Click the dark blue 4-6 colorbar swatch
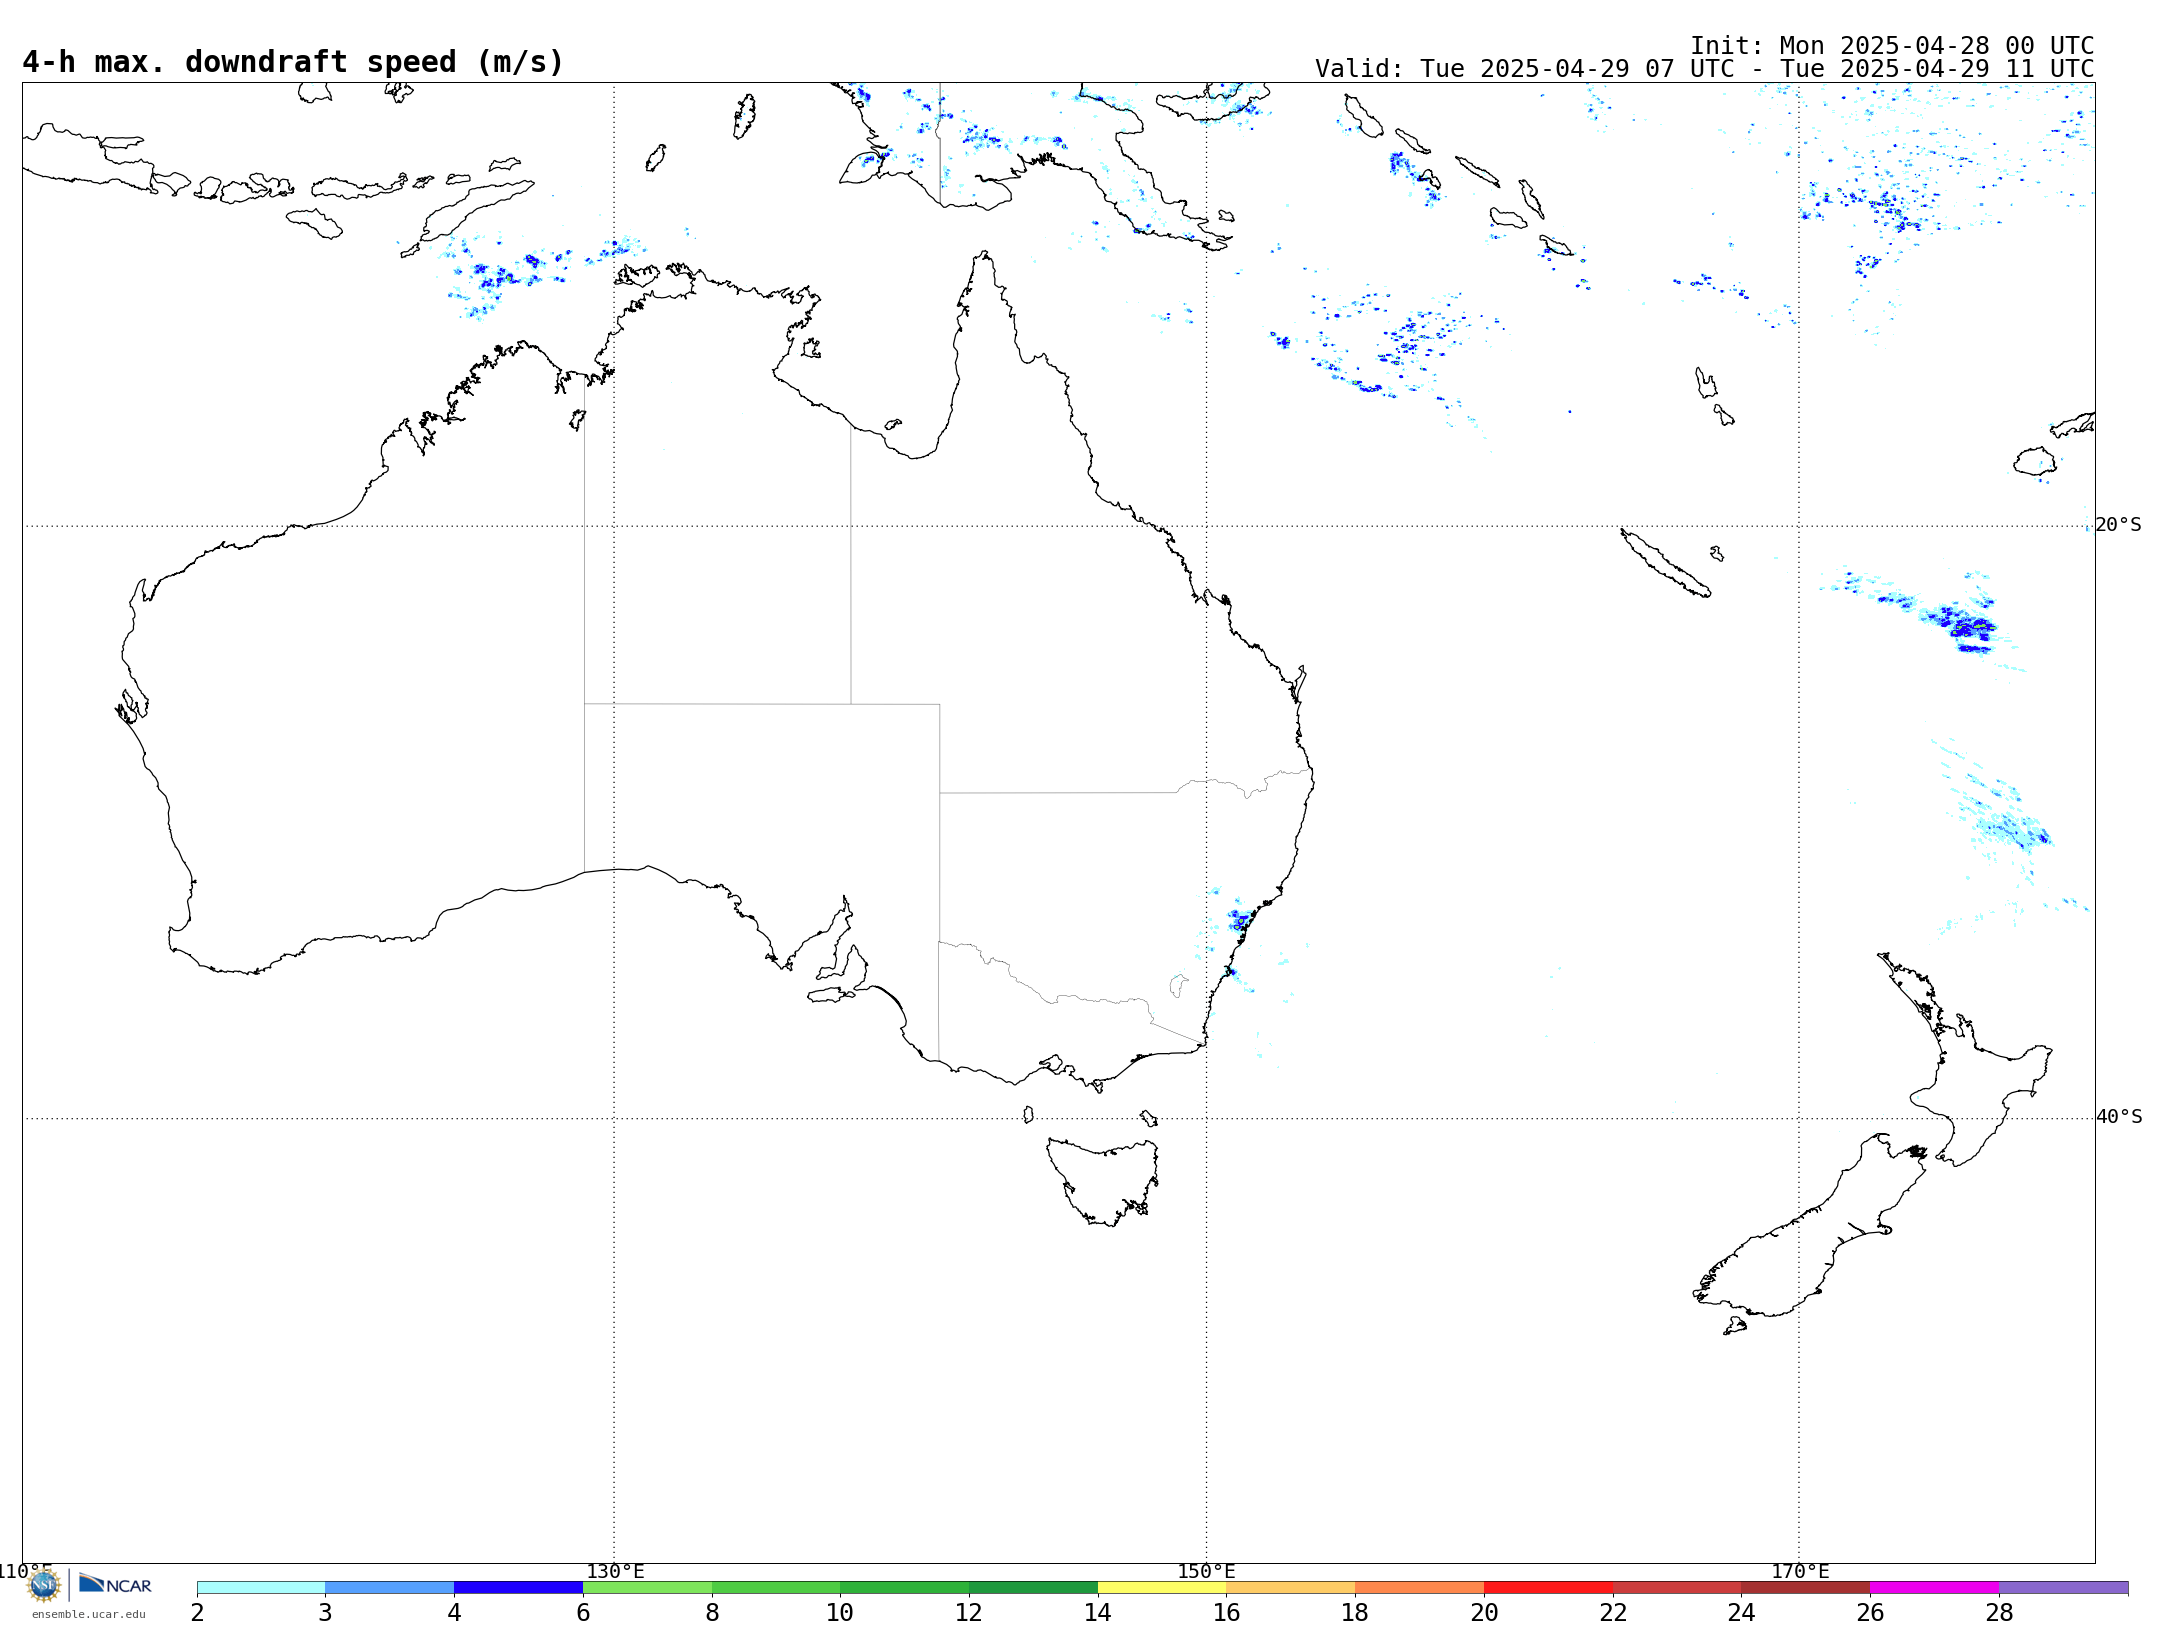Viewport: 2160px width, 1626px height. click(518, 1588)
